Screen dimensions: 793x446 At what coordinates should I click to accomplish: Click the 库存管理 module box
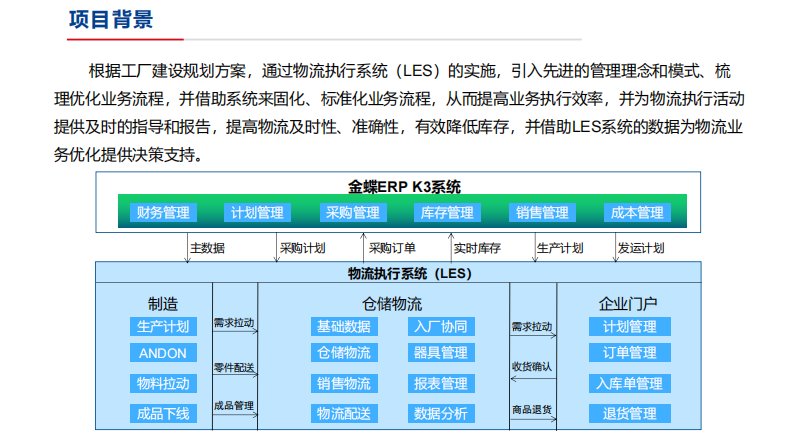[446, 213]
